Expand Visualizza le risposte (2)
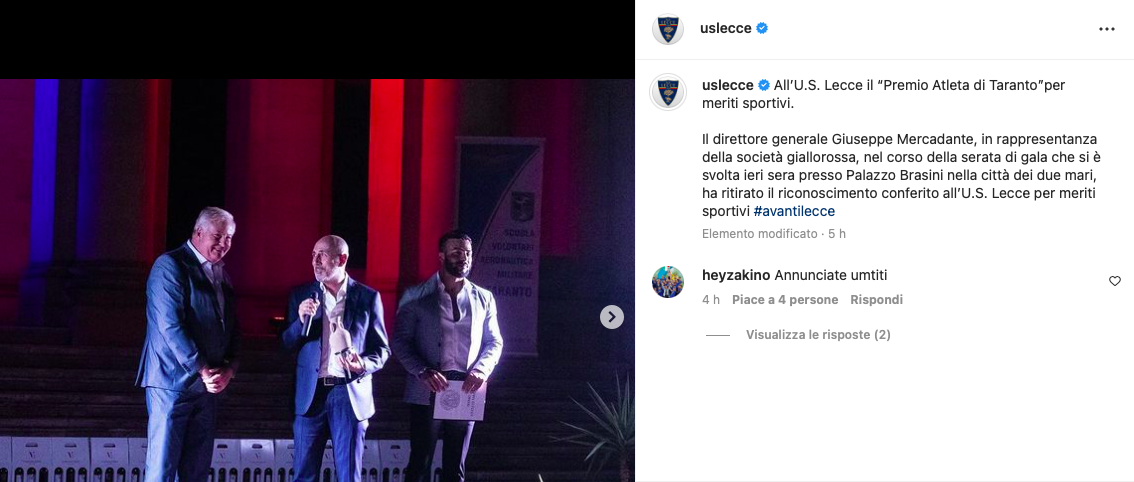The image size is (1134, 482). click(818, 335)
